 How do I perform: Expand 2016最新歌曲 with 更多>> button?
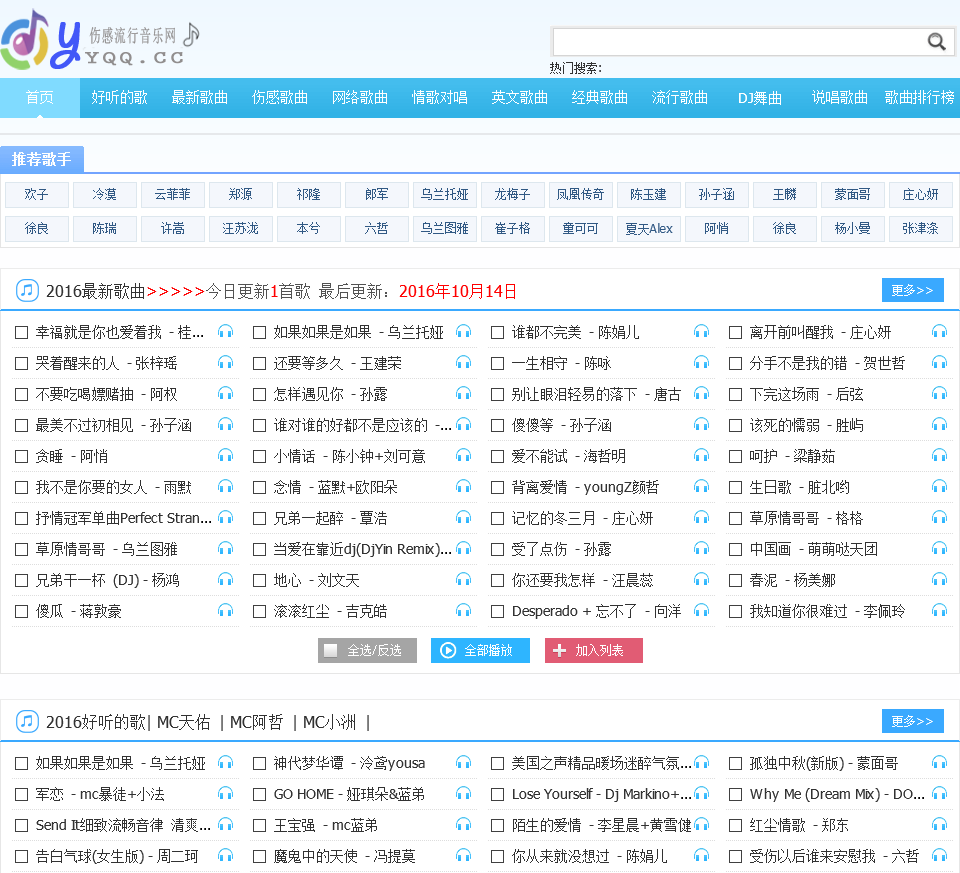point(912,290)
